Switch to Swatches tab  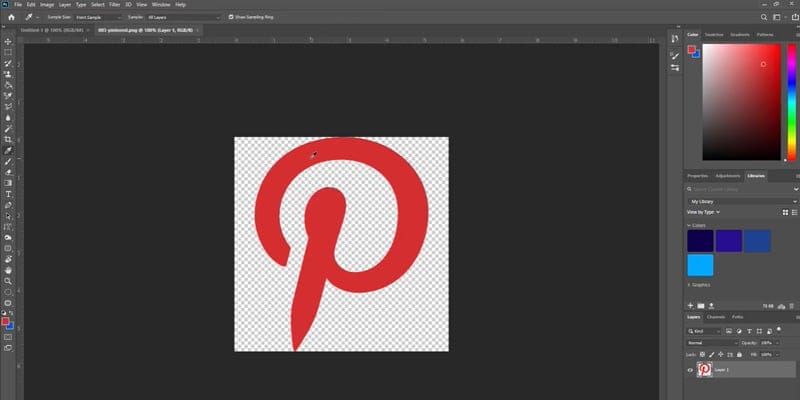pos(714,35)
